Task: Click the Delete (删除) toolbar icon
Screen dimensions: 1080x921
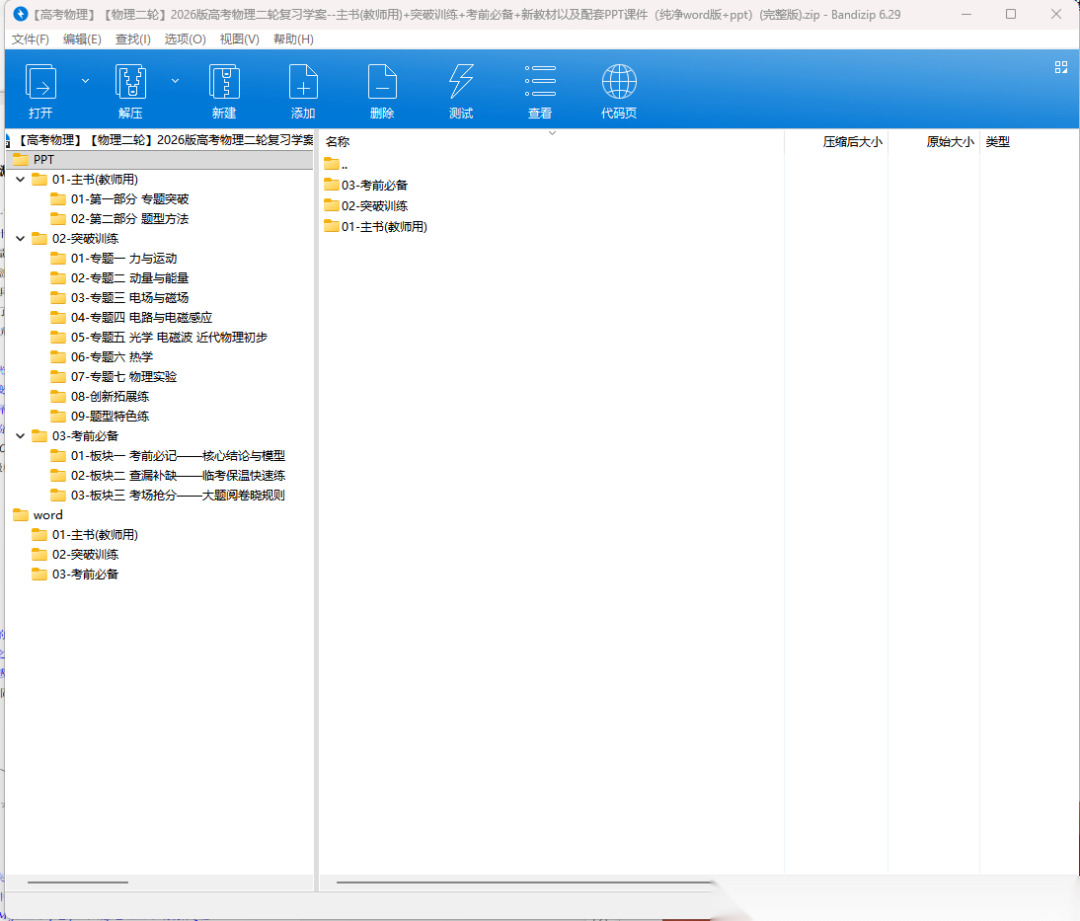Action: pos(382,82)
